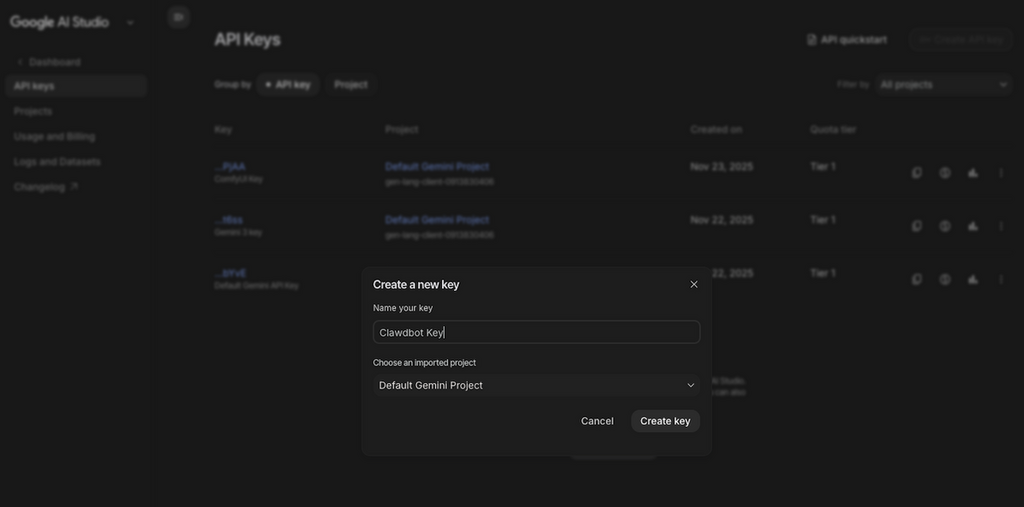Click the Key column header
Image resolution: width=1024 pixels, height=507 pixels.
[x=223, y=129]
